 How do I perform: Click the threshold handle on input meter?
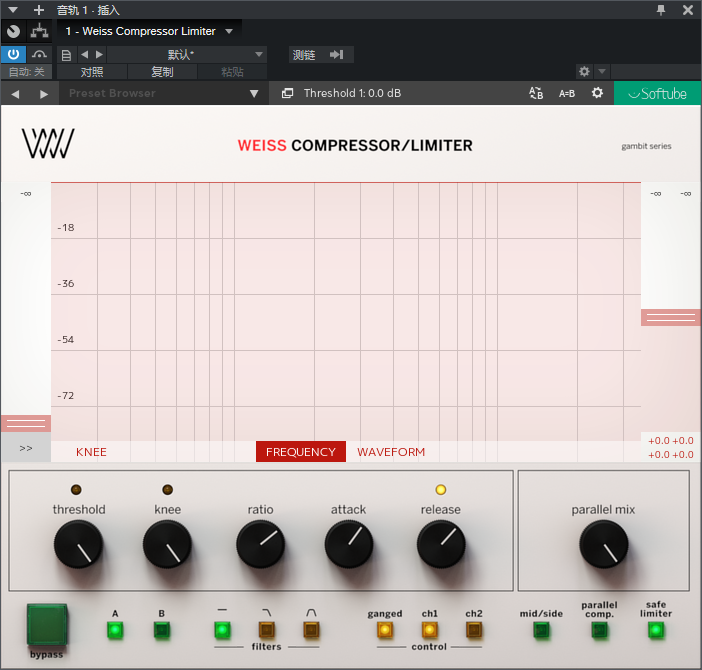click(x=26, y=423)
